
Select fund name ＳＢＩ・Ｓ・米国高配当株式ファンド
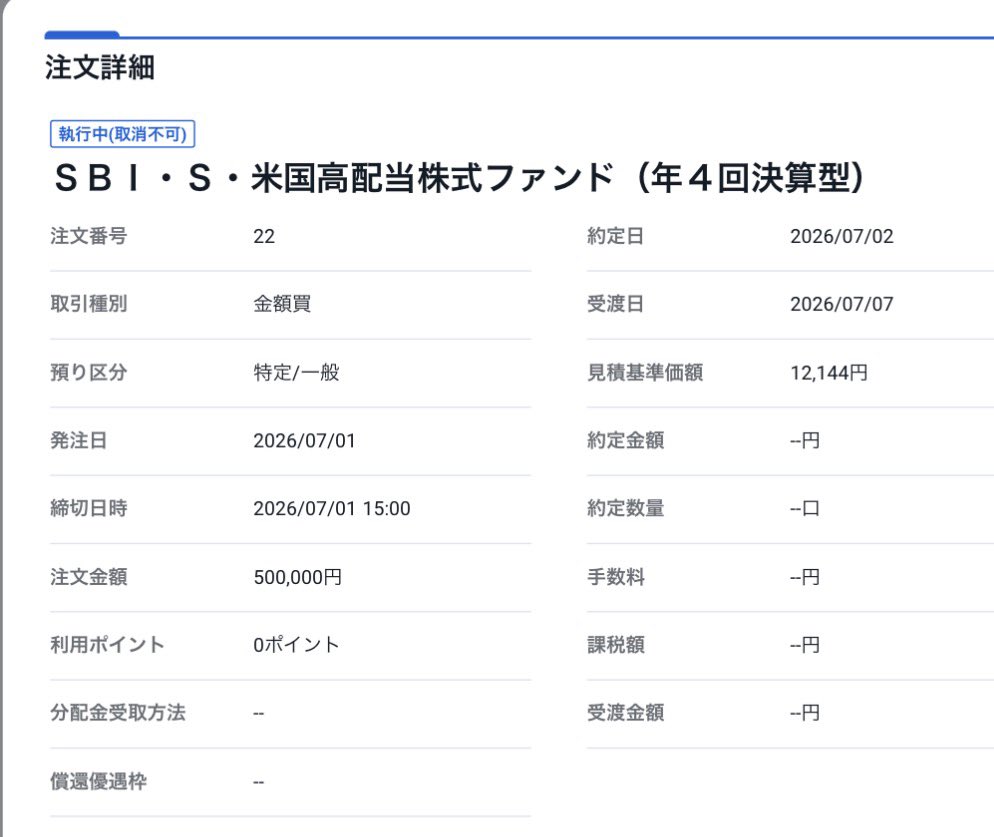point(459,178)
